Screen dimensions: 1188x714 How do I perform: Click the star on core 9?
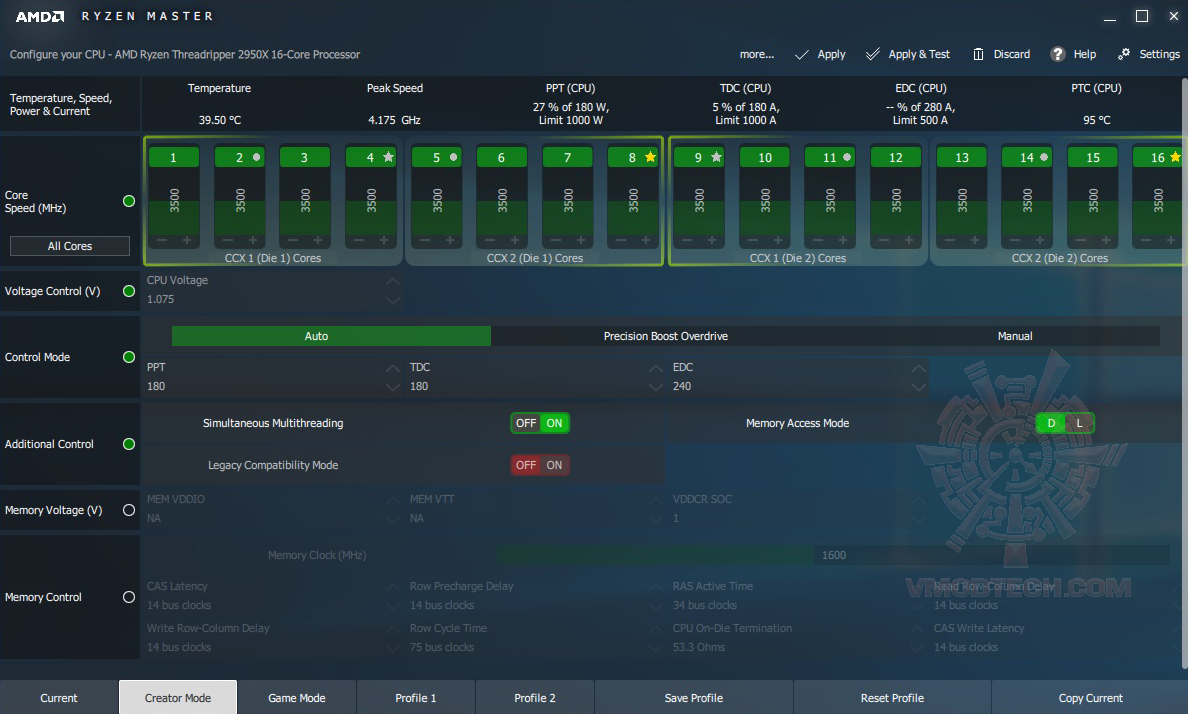pyautogui.click(x=716, y=157)
